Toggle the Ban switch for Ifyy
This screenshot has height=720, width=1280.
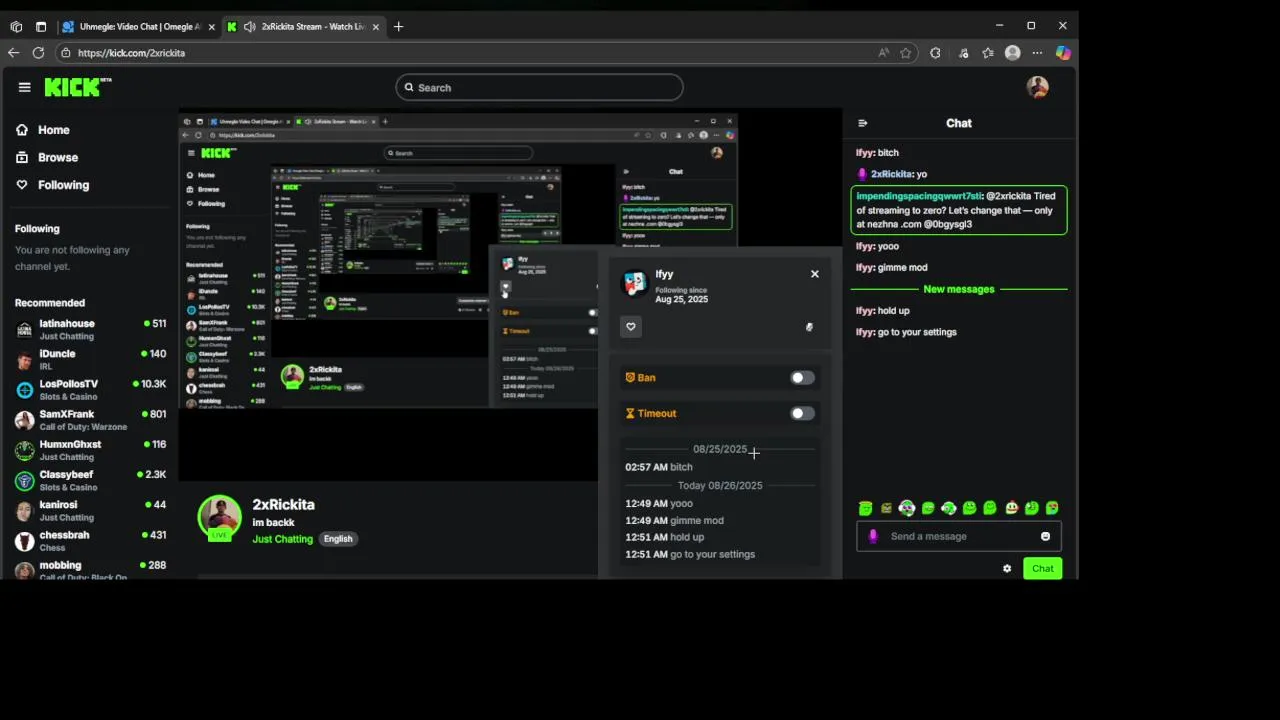tap(802, 378)
